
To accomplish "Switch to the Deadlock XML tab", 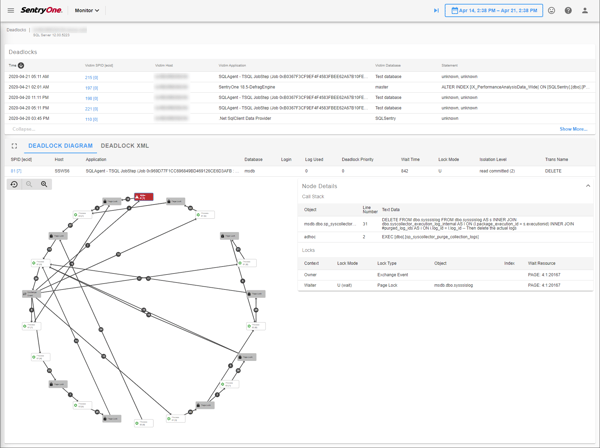I will (125, 146).
